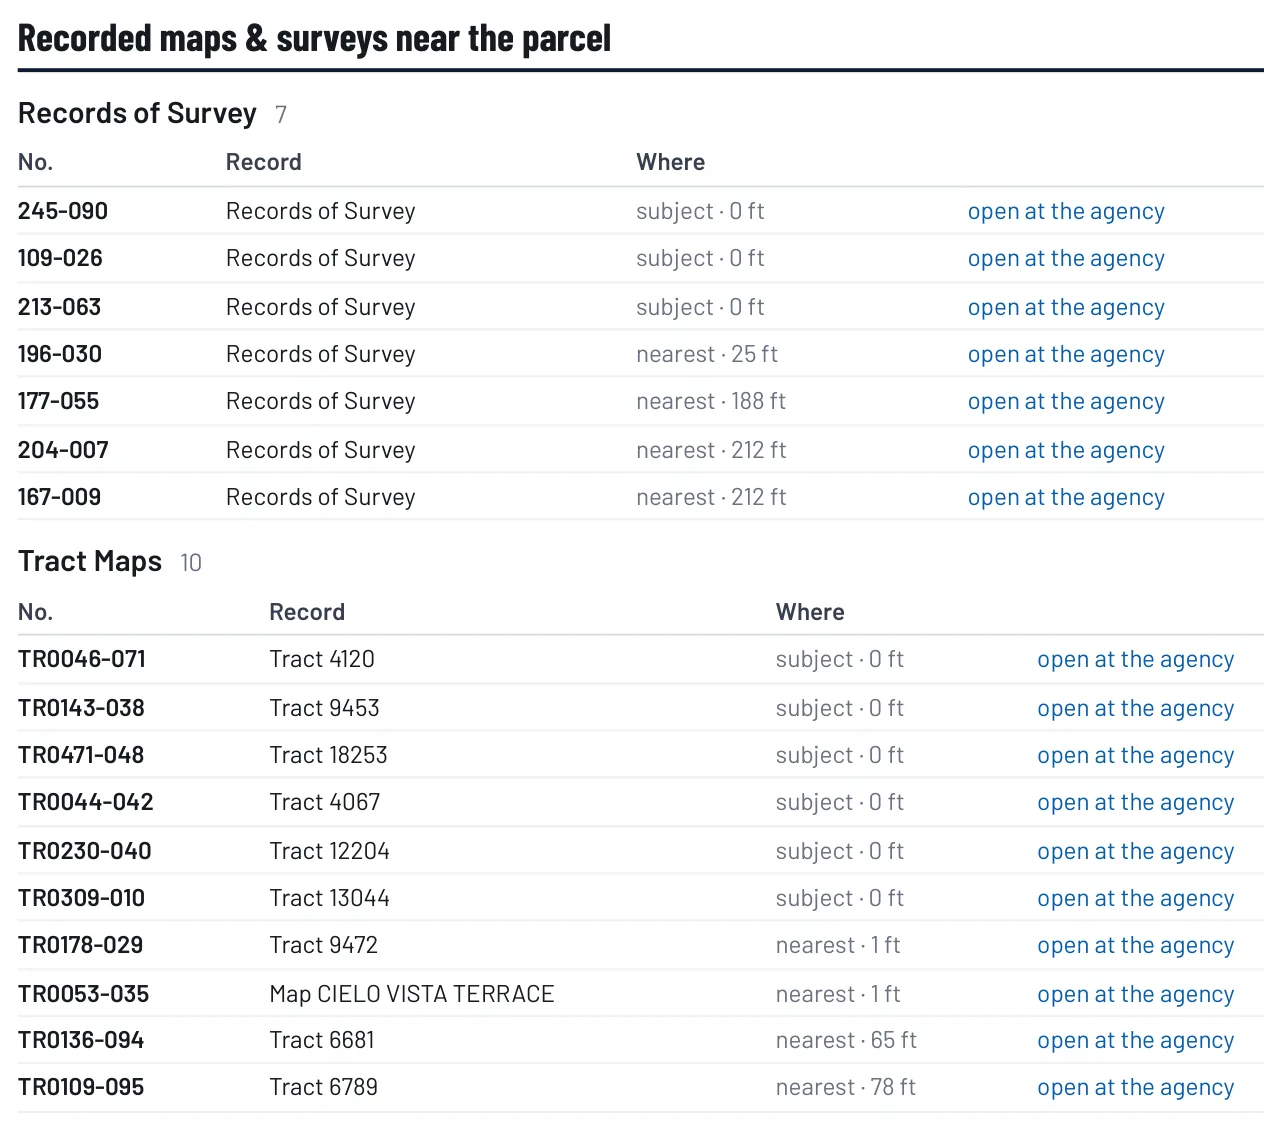Click Records of Survey count '7'
The height and width of the screenshot is (1129, 1264).
[x=281, y=115]
